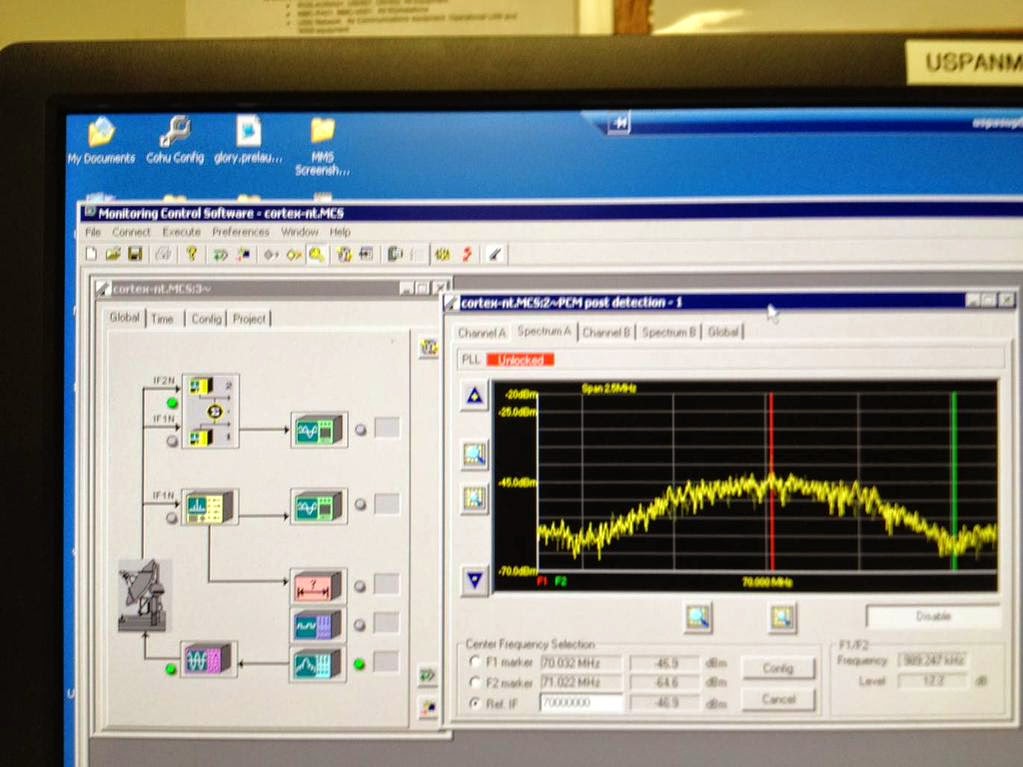Click the red F1 marker line

pos(771,483)
